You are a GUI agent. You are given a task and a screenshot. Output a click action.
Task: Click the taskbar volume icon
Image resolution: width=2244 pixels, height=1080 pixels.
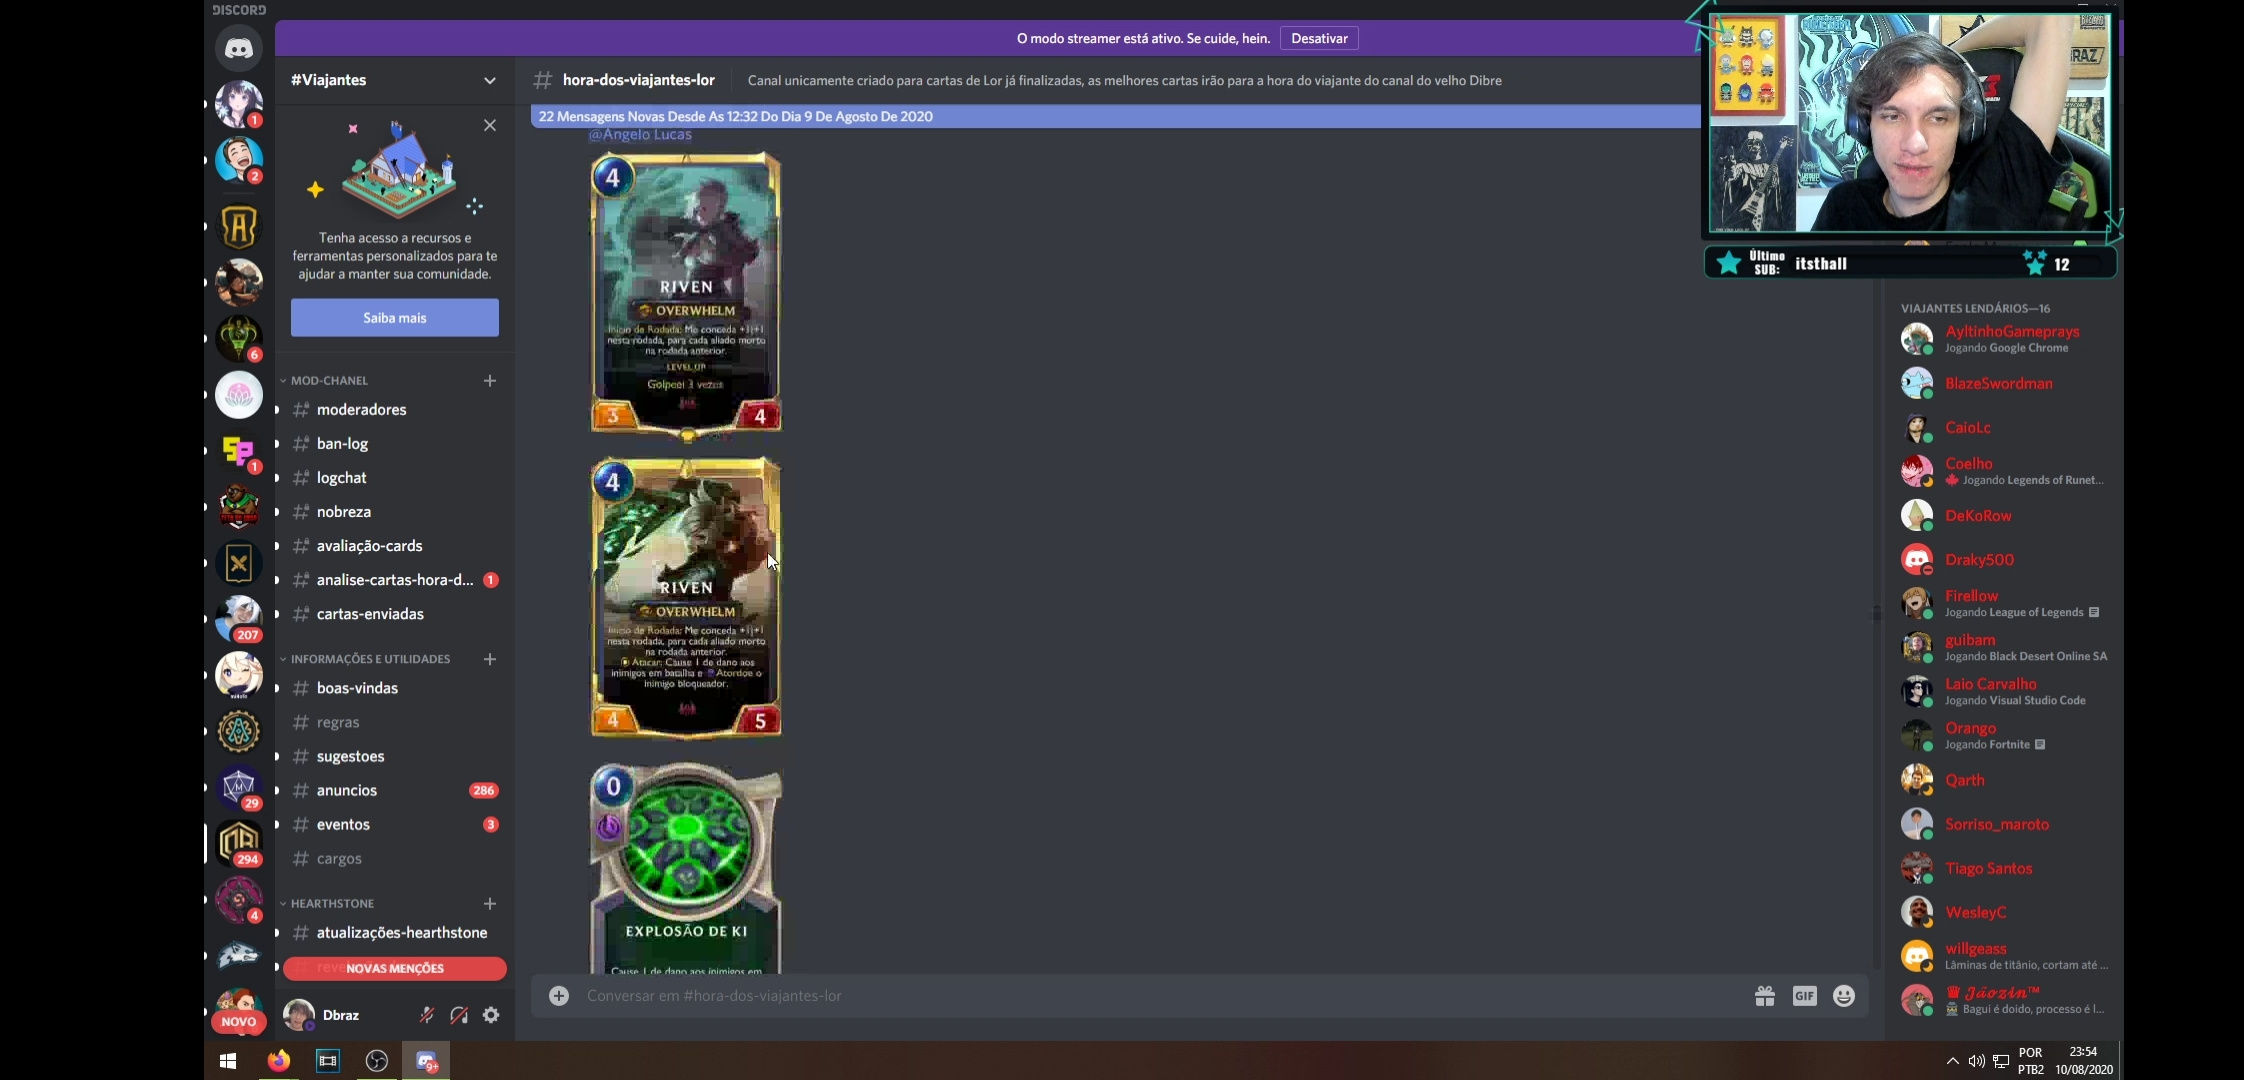click(x=1976, y=1061)
